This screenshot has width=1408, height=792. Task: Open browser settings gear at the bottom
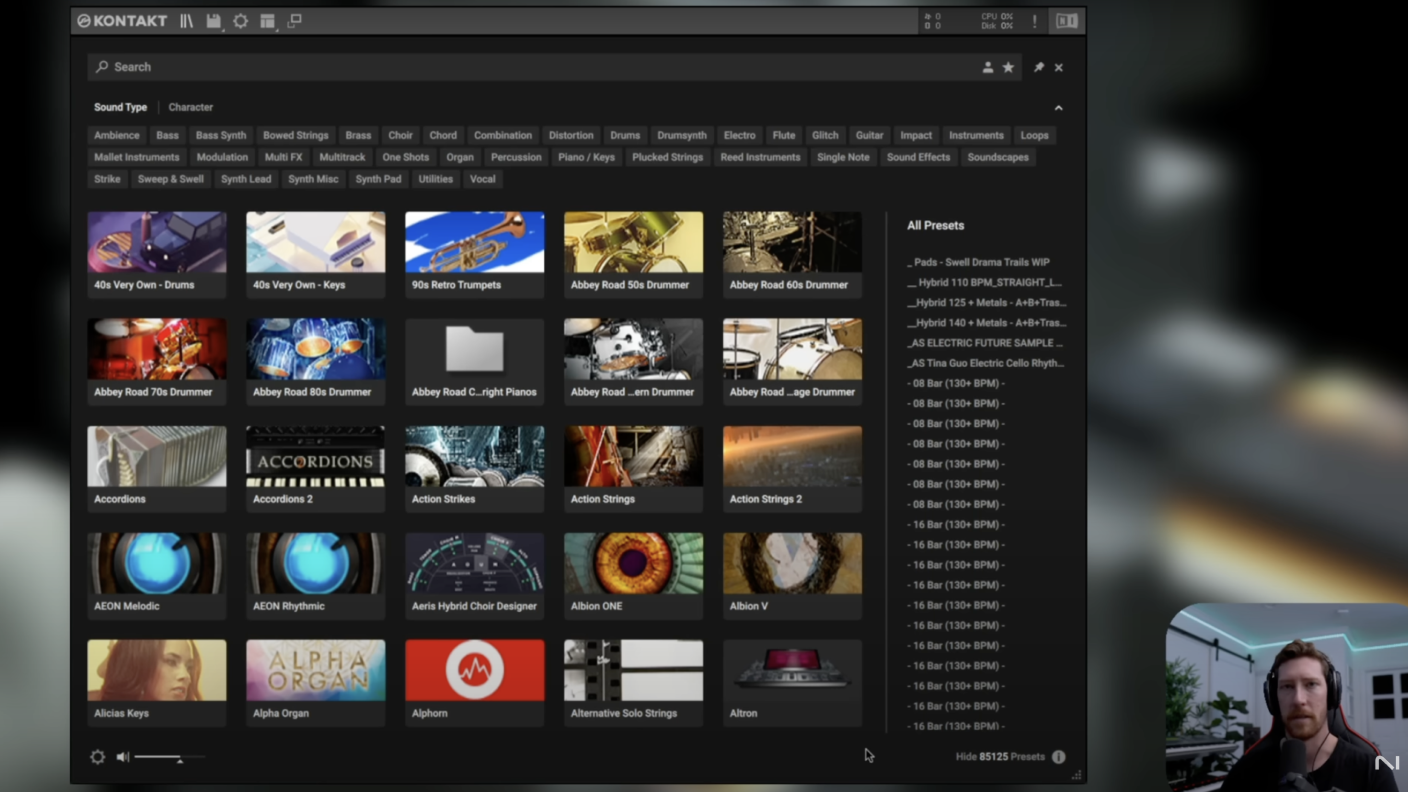(x=97, y=757)
